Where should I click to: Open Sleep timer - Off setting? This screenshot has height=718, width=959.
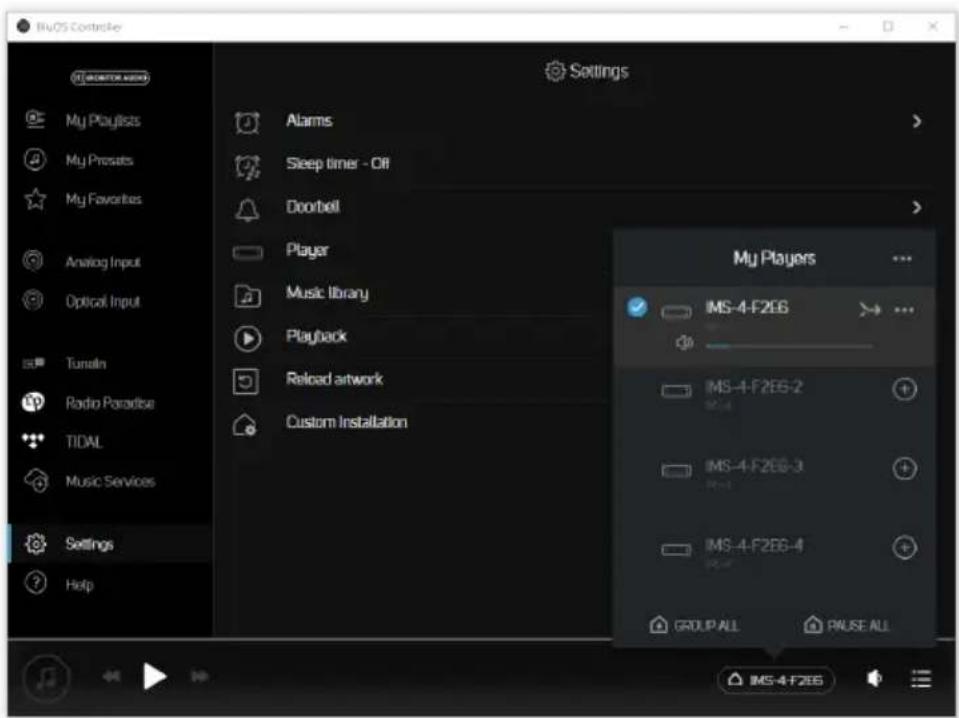[x=338, y=163]
